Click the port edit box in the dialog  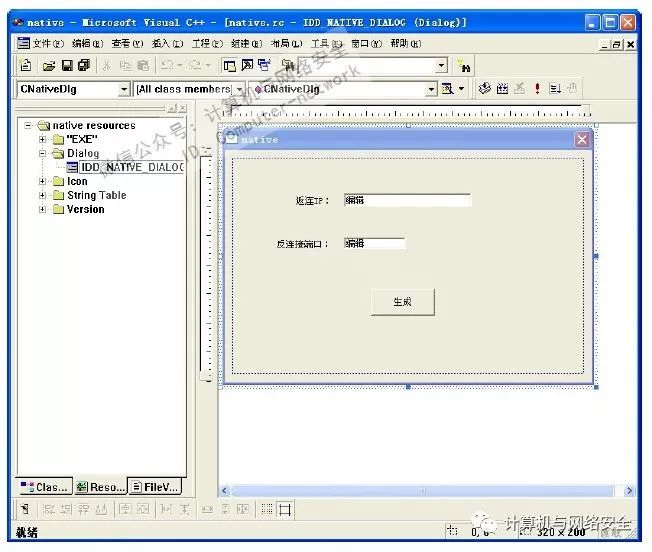click(374, 243)
